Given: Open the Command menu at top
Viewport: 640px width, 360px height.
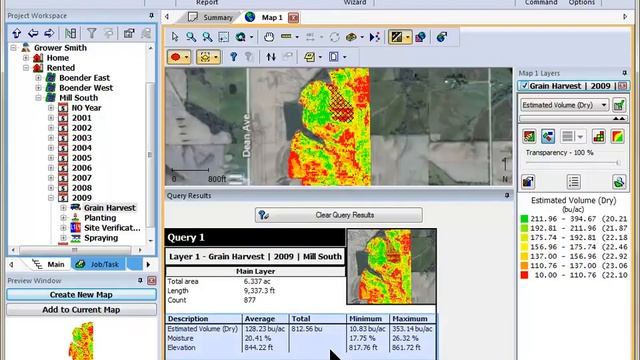Looking at the screenshot, I should tap(541, 2).
